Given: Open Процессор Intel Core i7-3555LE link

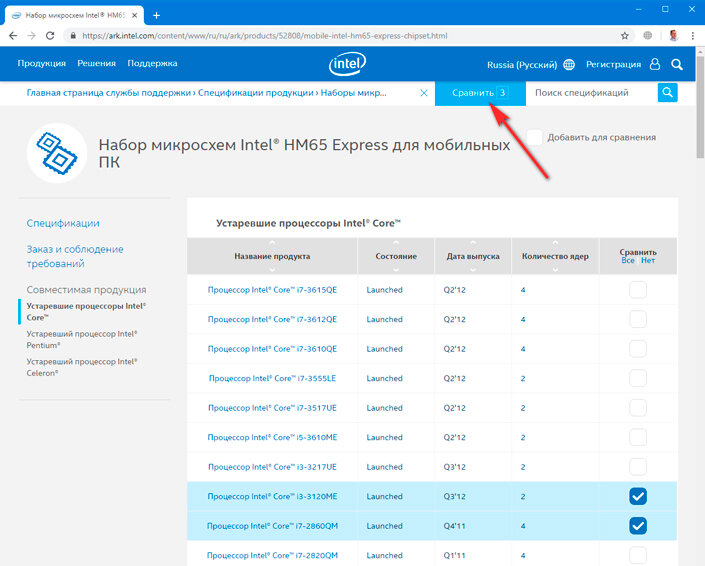Looking at the screenshot, I should coord(272,379).
